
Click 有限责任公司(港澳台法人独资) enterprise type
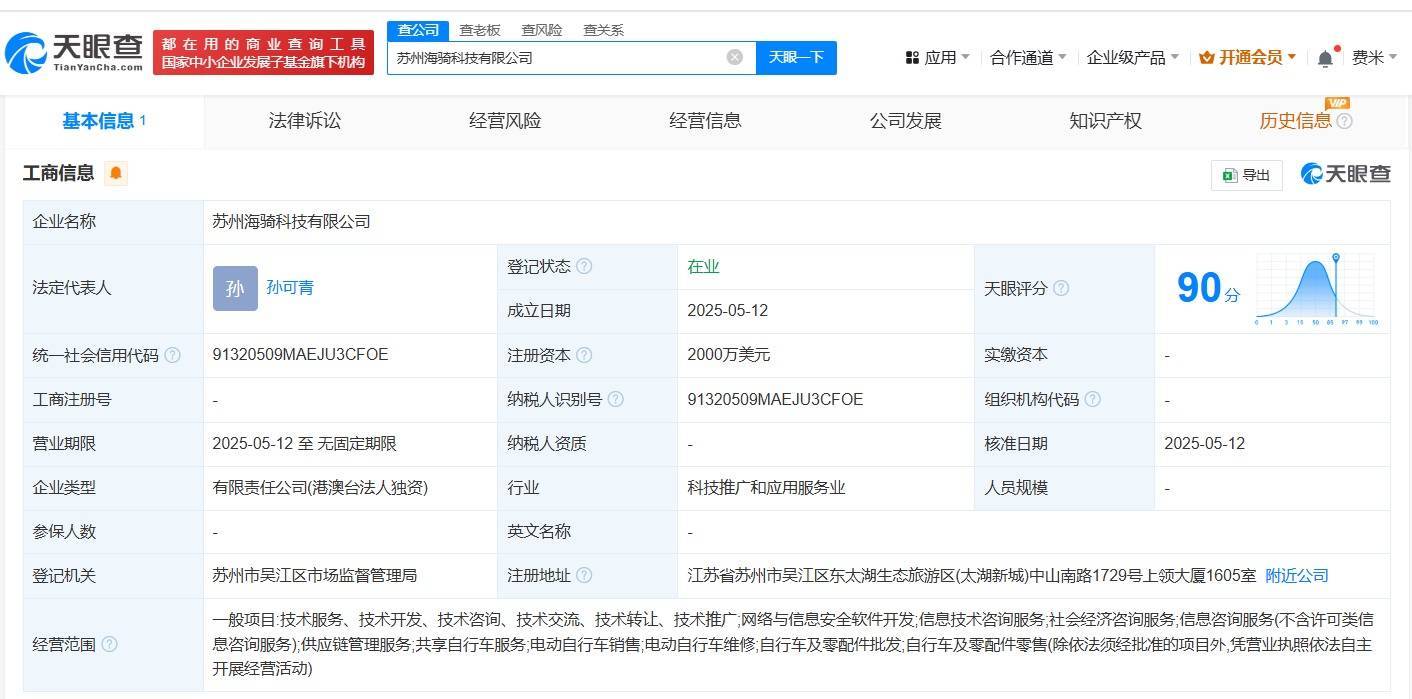click(x=320, y=487)
